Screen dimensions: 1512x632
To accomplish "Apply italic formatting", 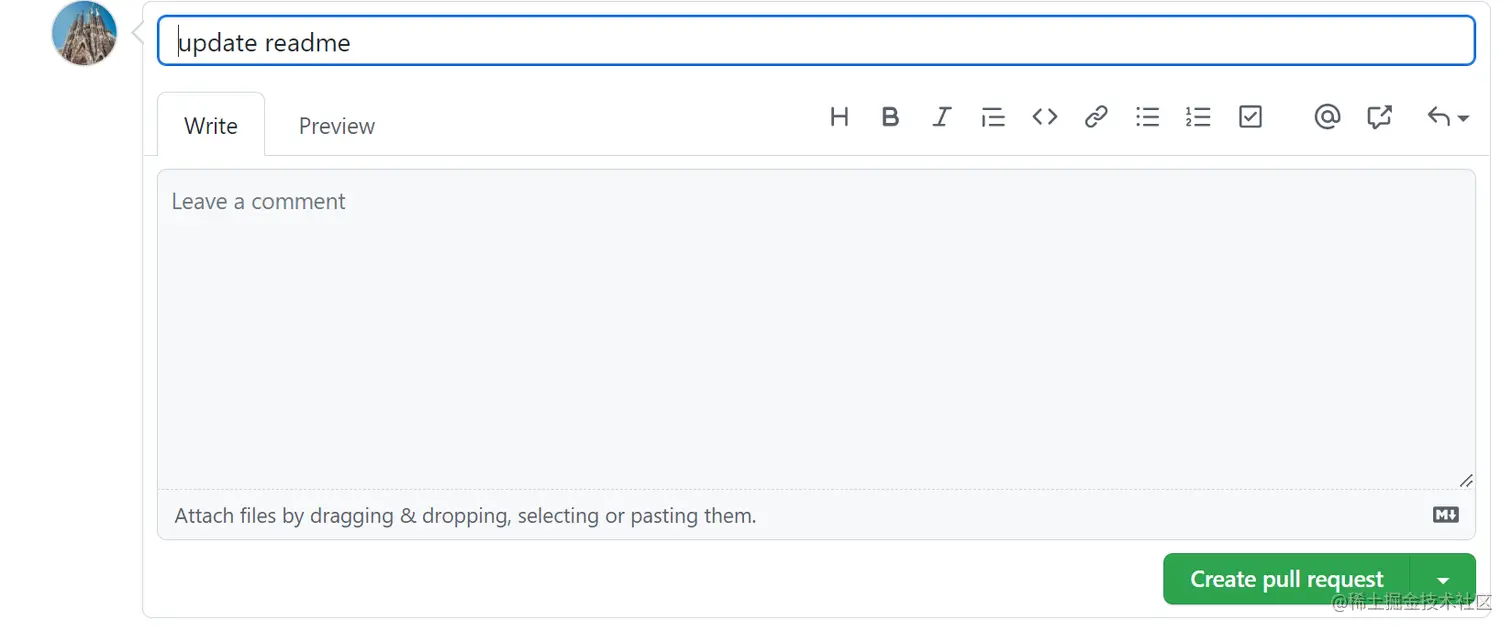I will pyautogui.click(x=941, y=117).
